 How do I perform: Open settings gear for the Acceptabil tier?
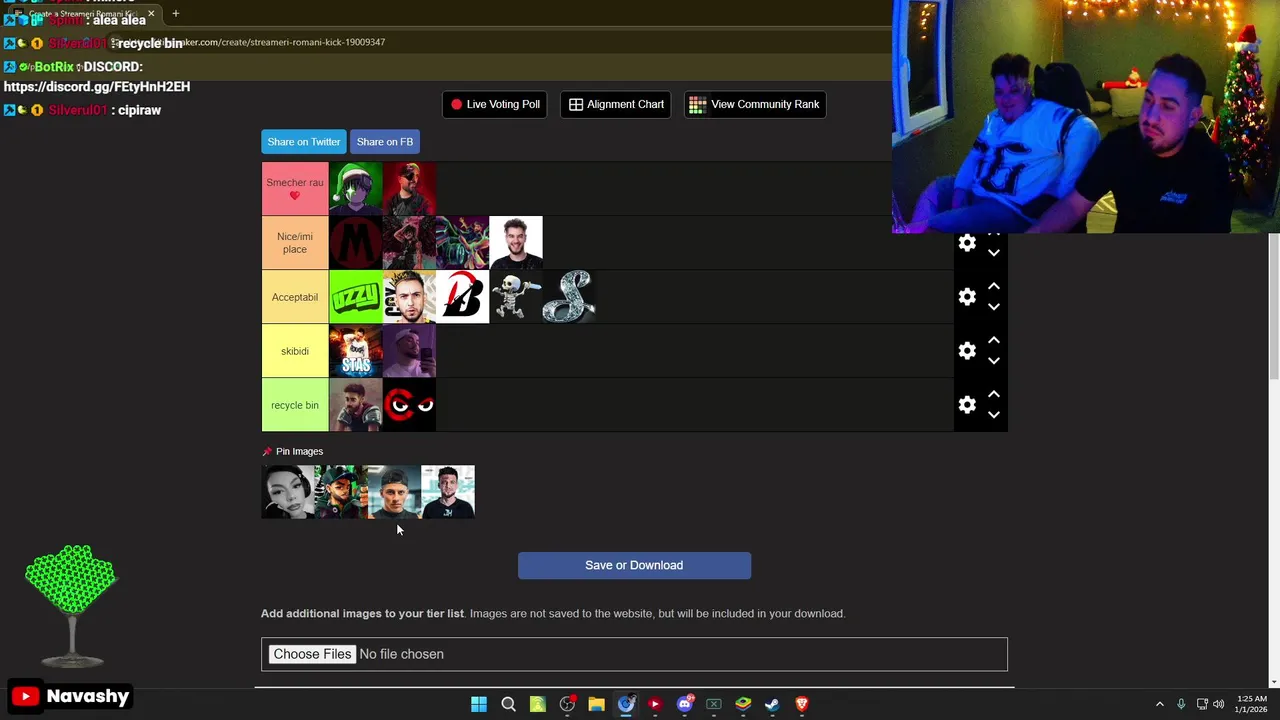pyautogui.click(x=967, y=297)
